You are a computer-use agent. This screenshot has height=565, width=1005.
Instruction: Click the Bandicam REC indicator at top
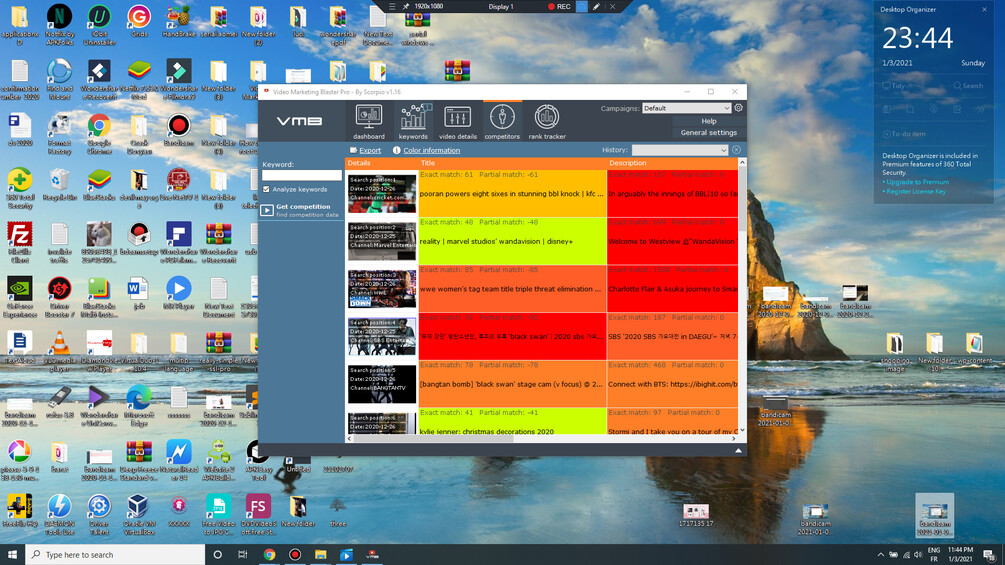tap(559, 6)
